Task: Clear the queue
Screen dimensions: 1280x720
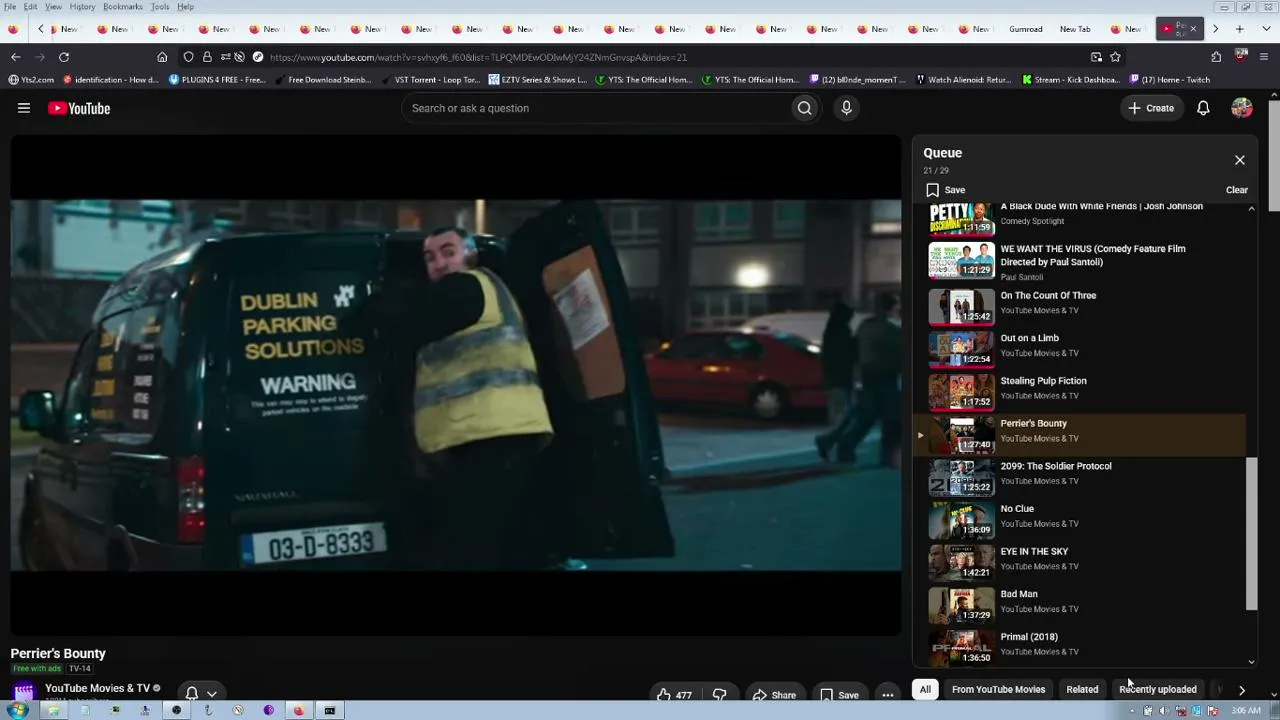Action: pyautogui.click(x=1237, y=190)
